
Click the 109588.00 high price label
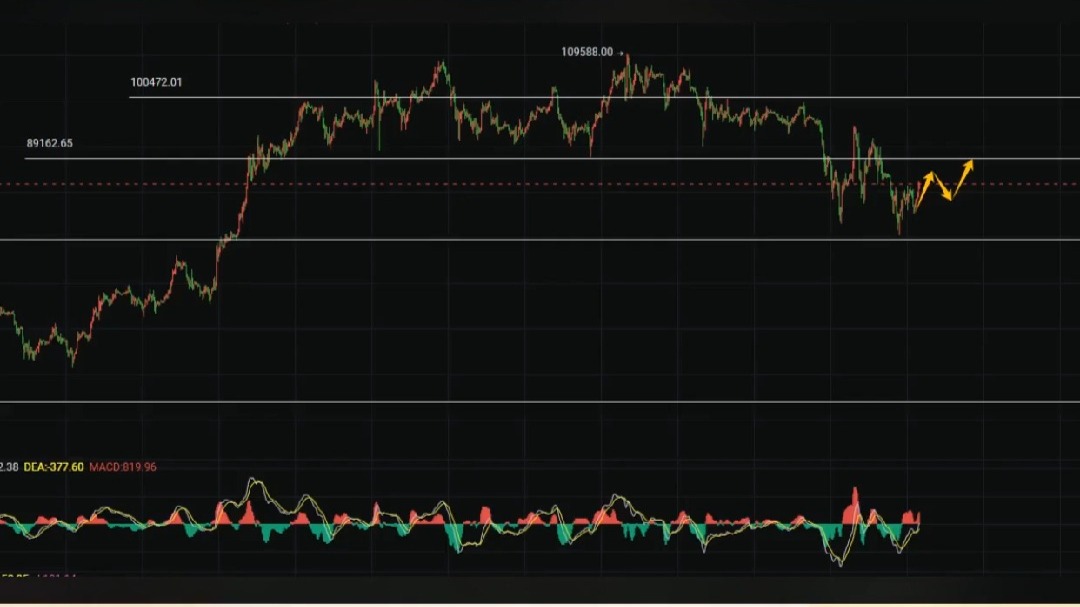click(586, 51)
